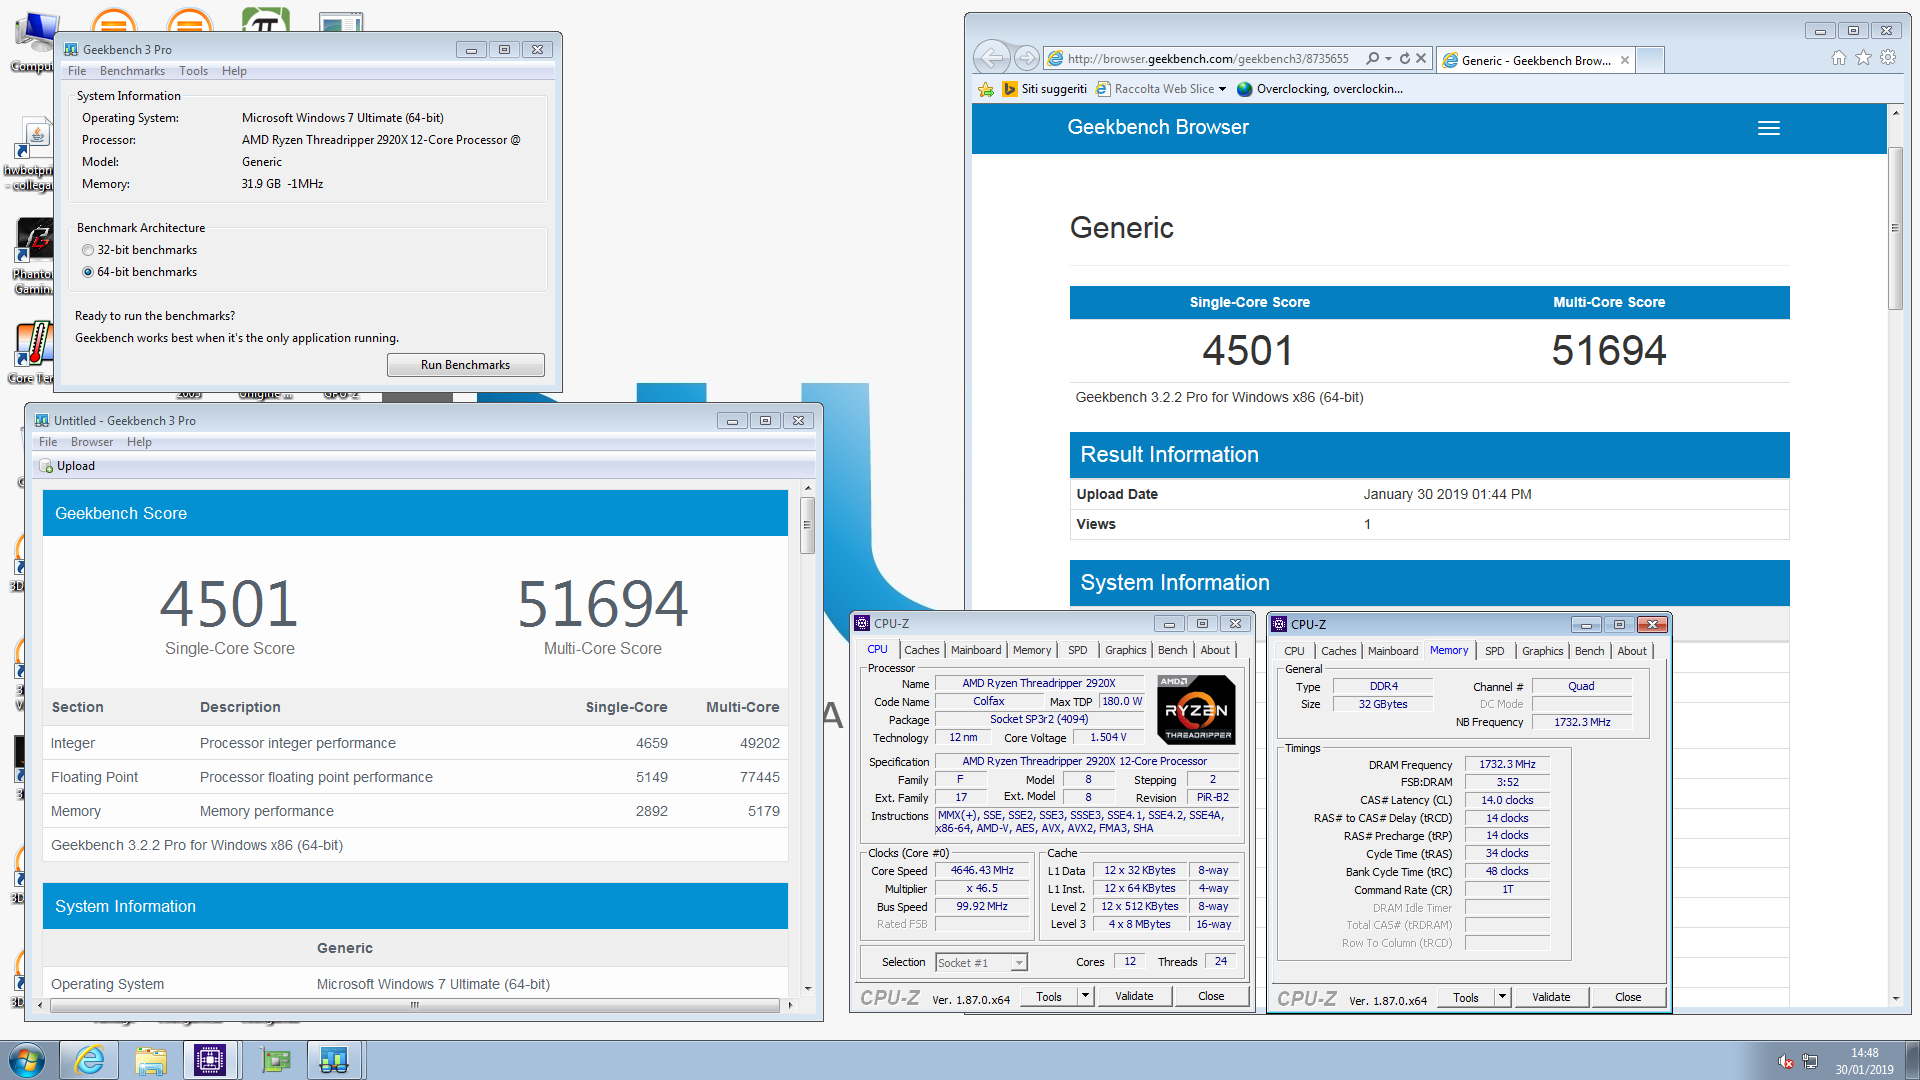Open Phantom Gaming desktop shortcut
The width and height of the screenshot is (1920, 1080).
pos(33,256)
